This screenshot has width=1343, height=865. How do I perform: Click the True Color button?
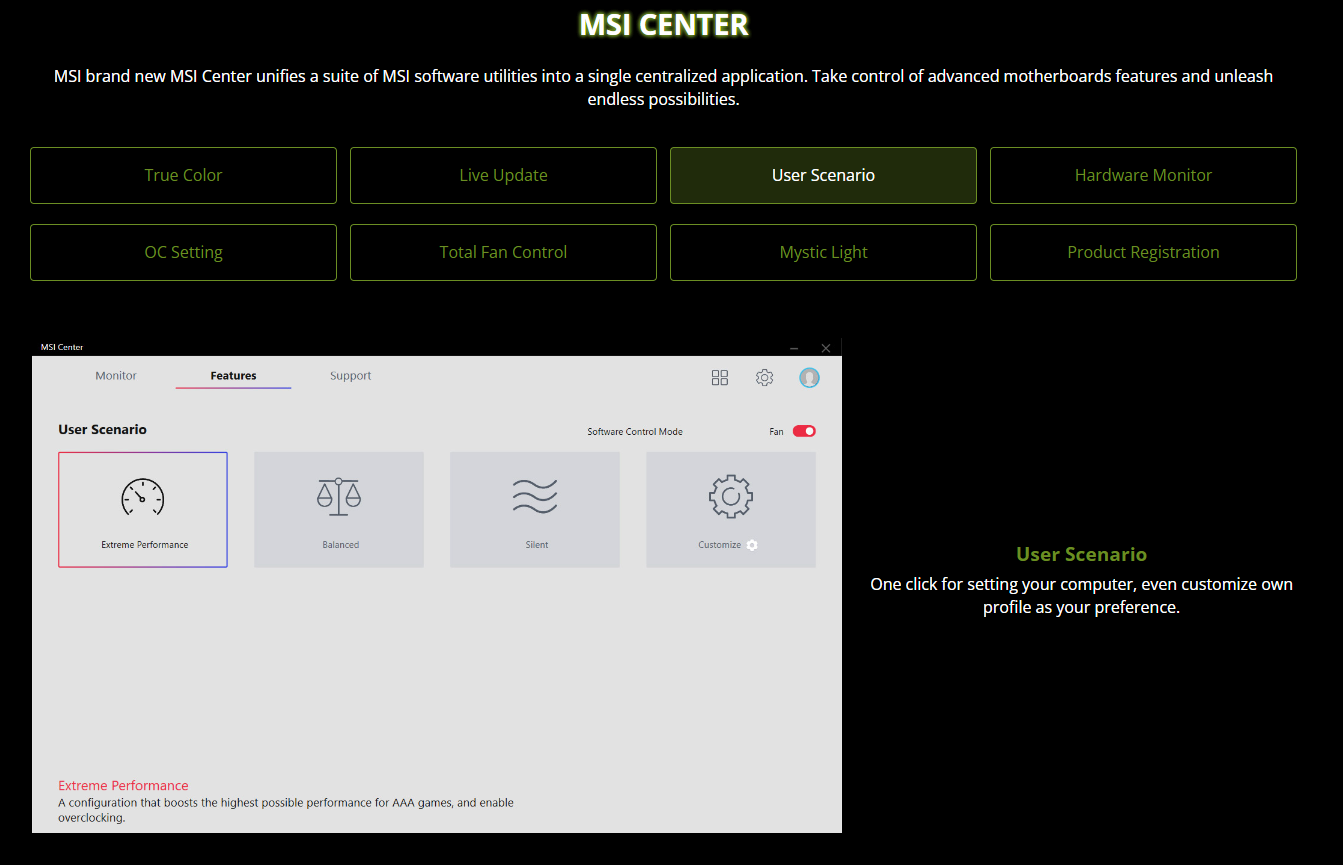point(183,175)
